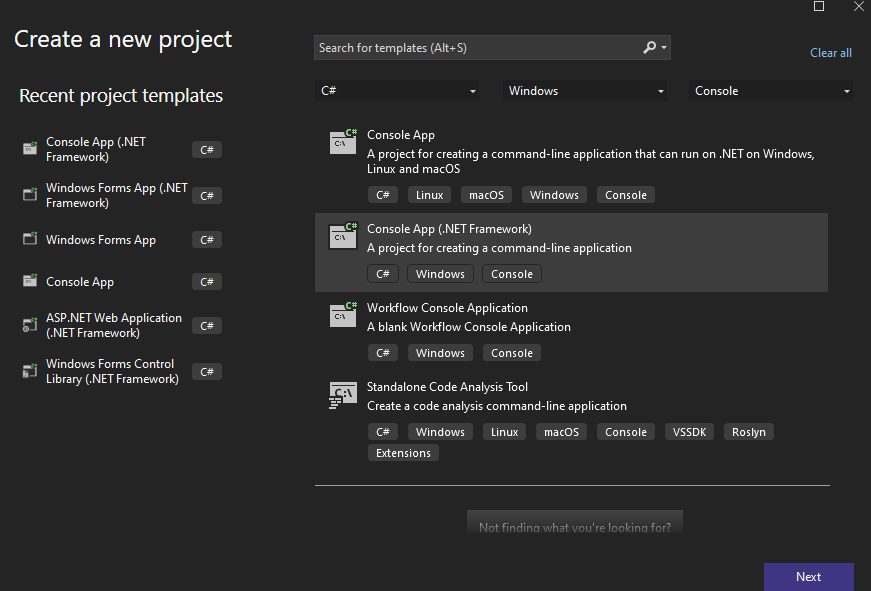This screenshot has width=871, height=591.
Task: Click recent Windows Forms App (.NET Framework) icon
Action: 30,194
